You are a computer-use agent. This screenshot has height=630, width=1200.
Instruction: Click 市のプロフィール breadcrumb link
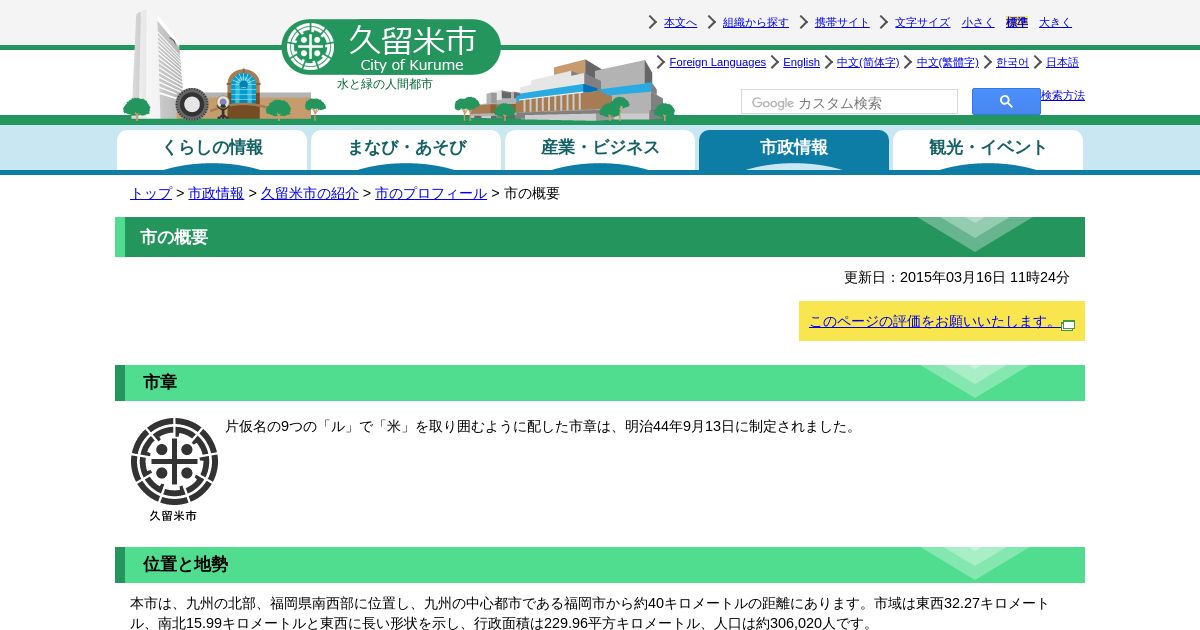pyautogui.click(x=431, y=193)
